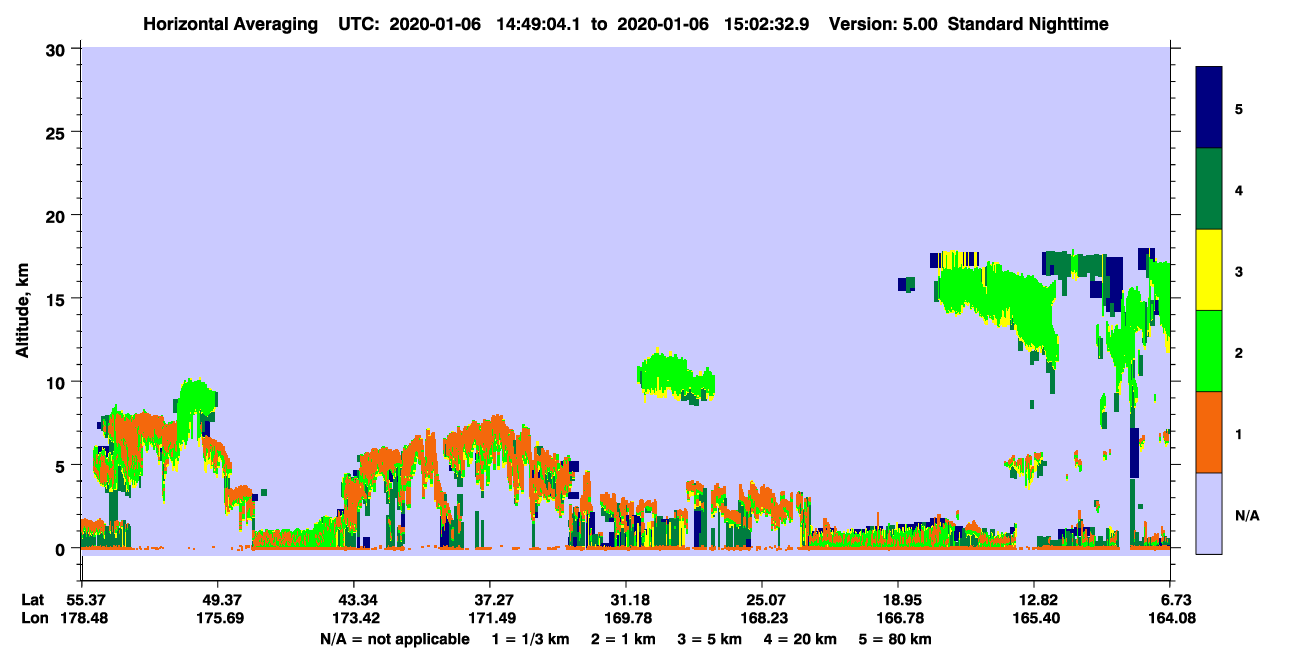Click the y-axis tick label 20
Viewport: 1300px width, 667px height.
58,215
